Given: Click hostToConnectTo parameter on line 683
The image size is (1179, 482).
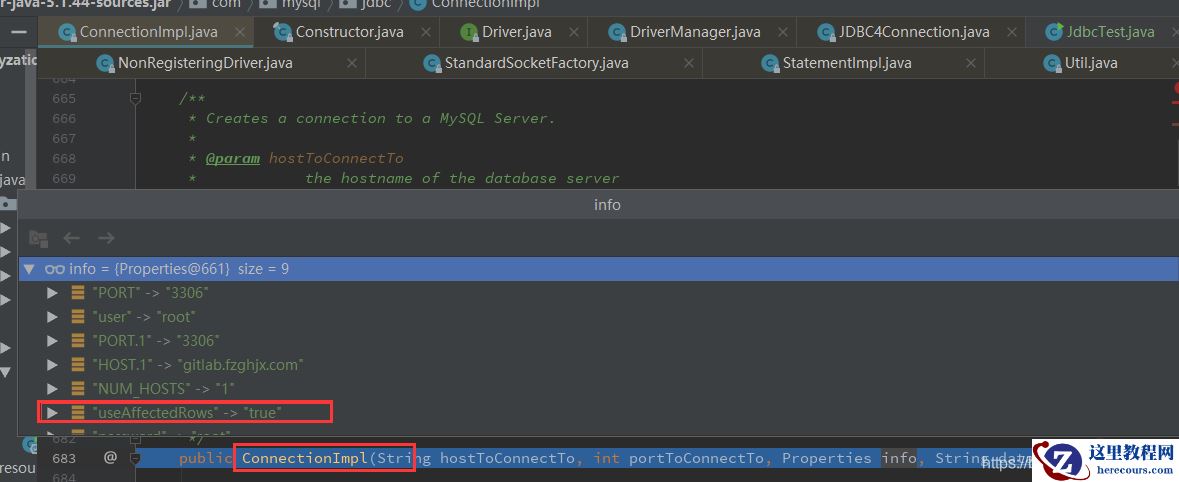Looking at the screenshot, I should (508, 458).
